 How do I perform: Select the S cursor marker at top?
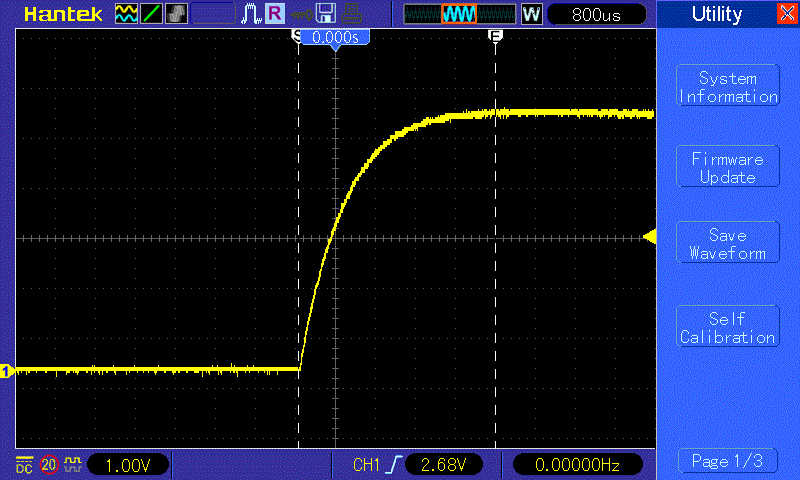(297, 35)
